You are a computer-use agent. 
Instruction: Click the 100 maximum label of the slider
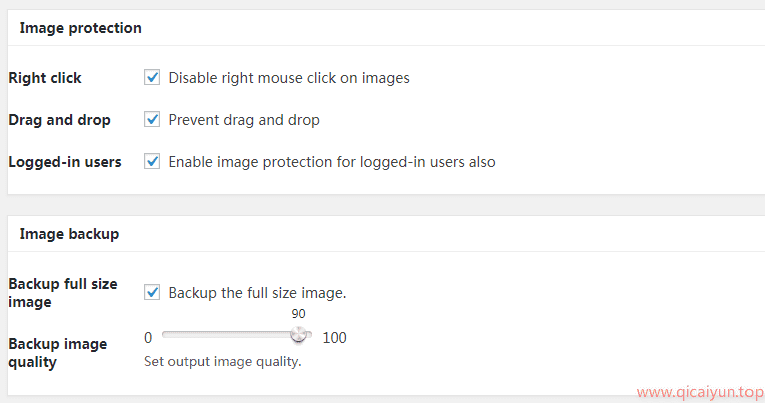click(x=334, y=337)
